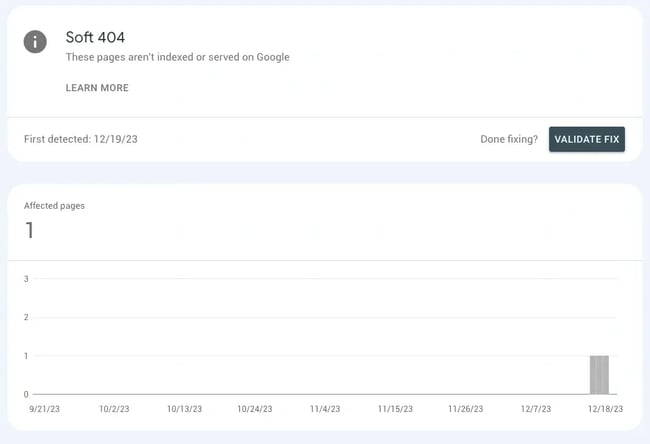Pick the 11/4/23 date on the timeline
This screenshot has height=444, width=650.
pyautogui.click(x=326, y=408)
